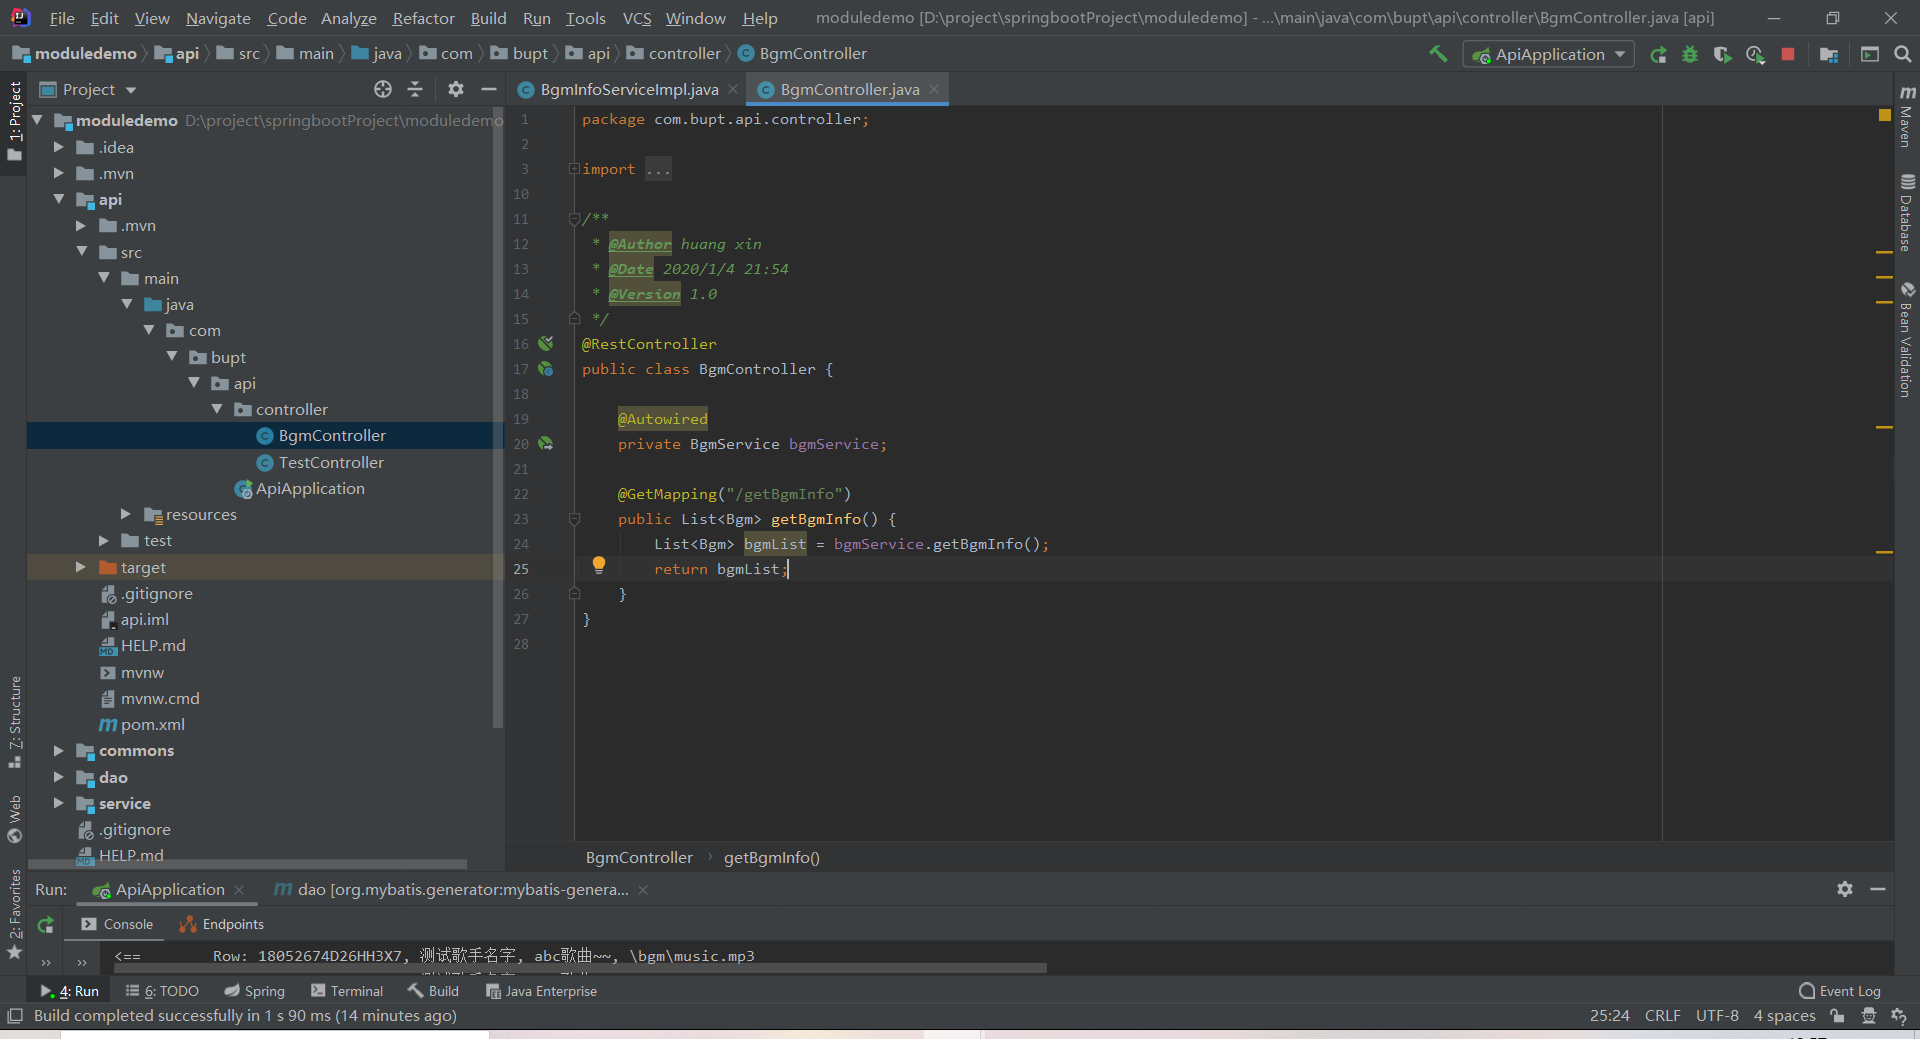Collapse the controller package
This screenshot has width=1920, height=1039.
coord(217,409)
